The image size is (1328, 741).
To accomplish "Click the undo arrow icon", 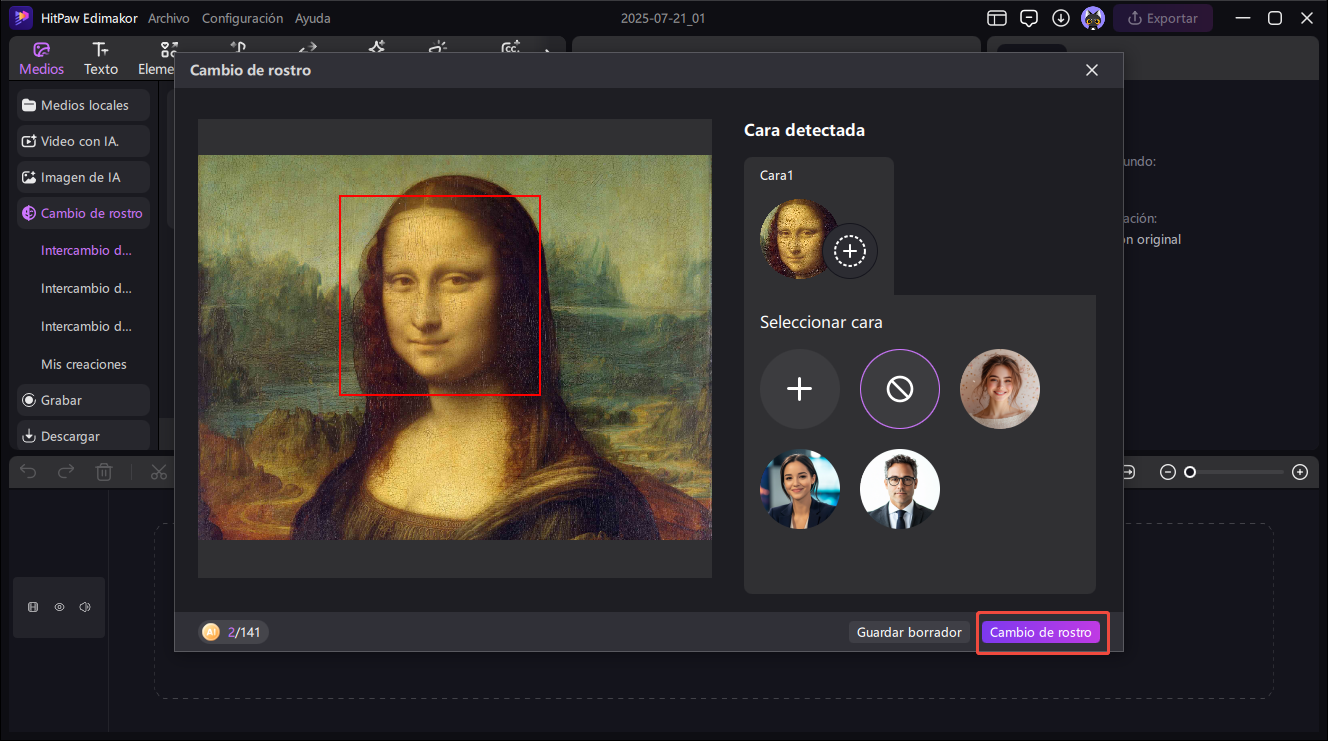I will [28, 472].
